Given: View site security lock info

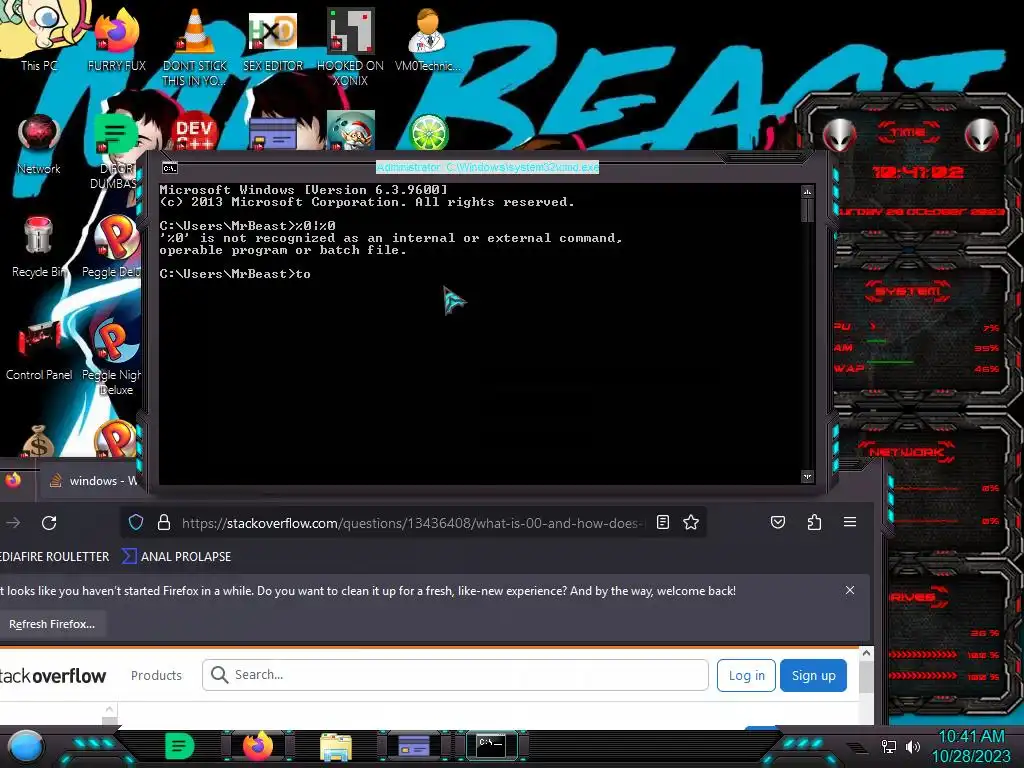Looking at the screenshot, I should point(164,522).
